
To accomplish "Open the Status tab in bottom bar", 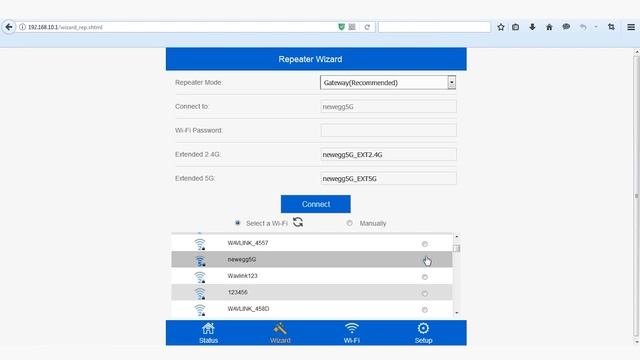I will coord(208,333).
